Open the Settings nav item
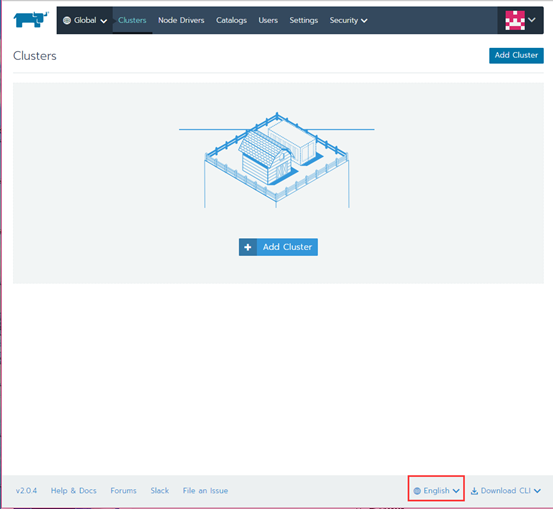Screen dimensions: 553x509 (x=304, y=20)
